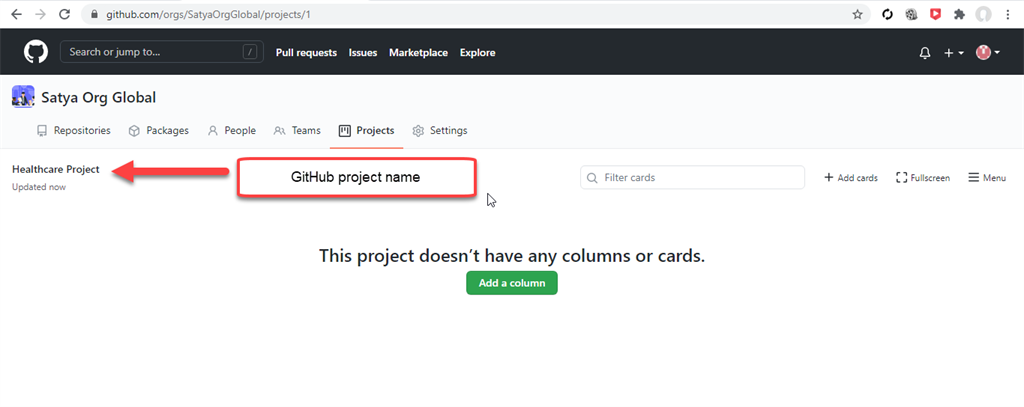The height and width of the screenshot is (407, 1024).
Task: Open Pull requests in the header
Action: pos(306,53)
